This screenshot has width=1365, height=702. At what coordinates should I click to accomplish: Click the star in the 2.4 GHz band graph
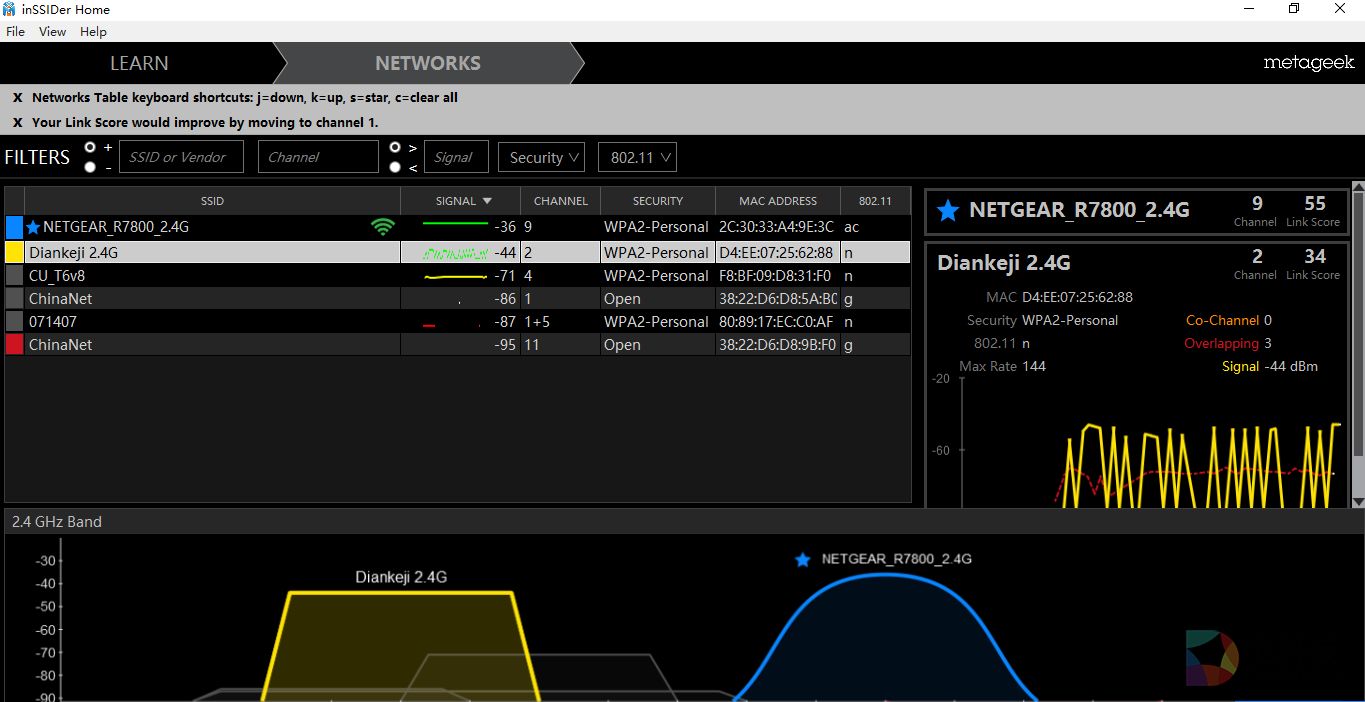(x=802, y=560)
